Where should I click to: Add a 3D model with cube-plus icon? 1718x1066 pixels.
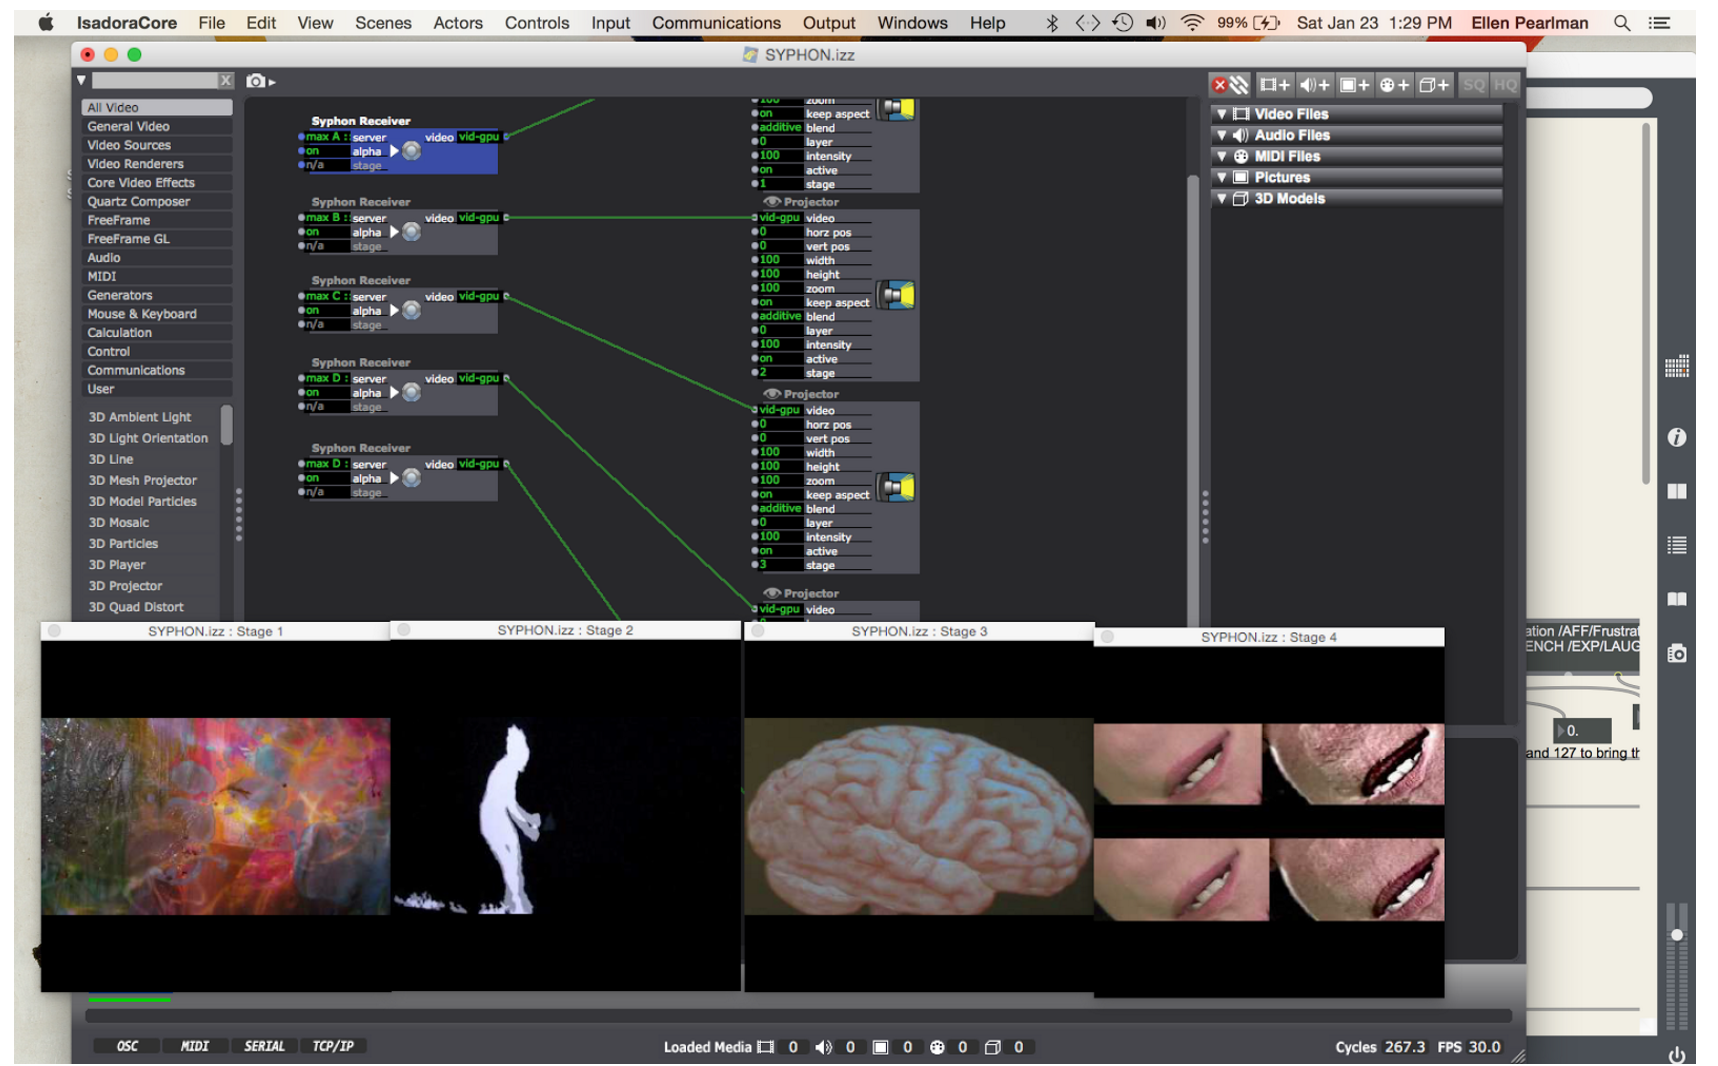tap(1434, 85)
